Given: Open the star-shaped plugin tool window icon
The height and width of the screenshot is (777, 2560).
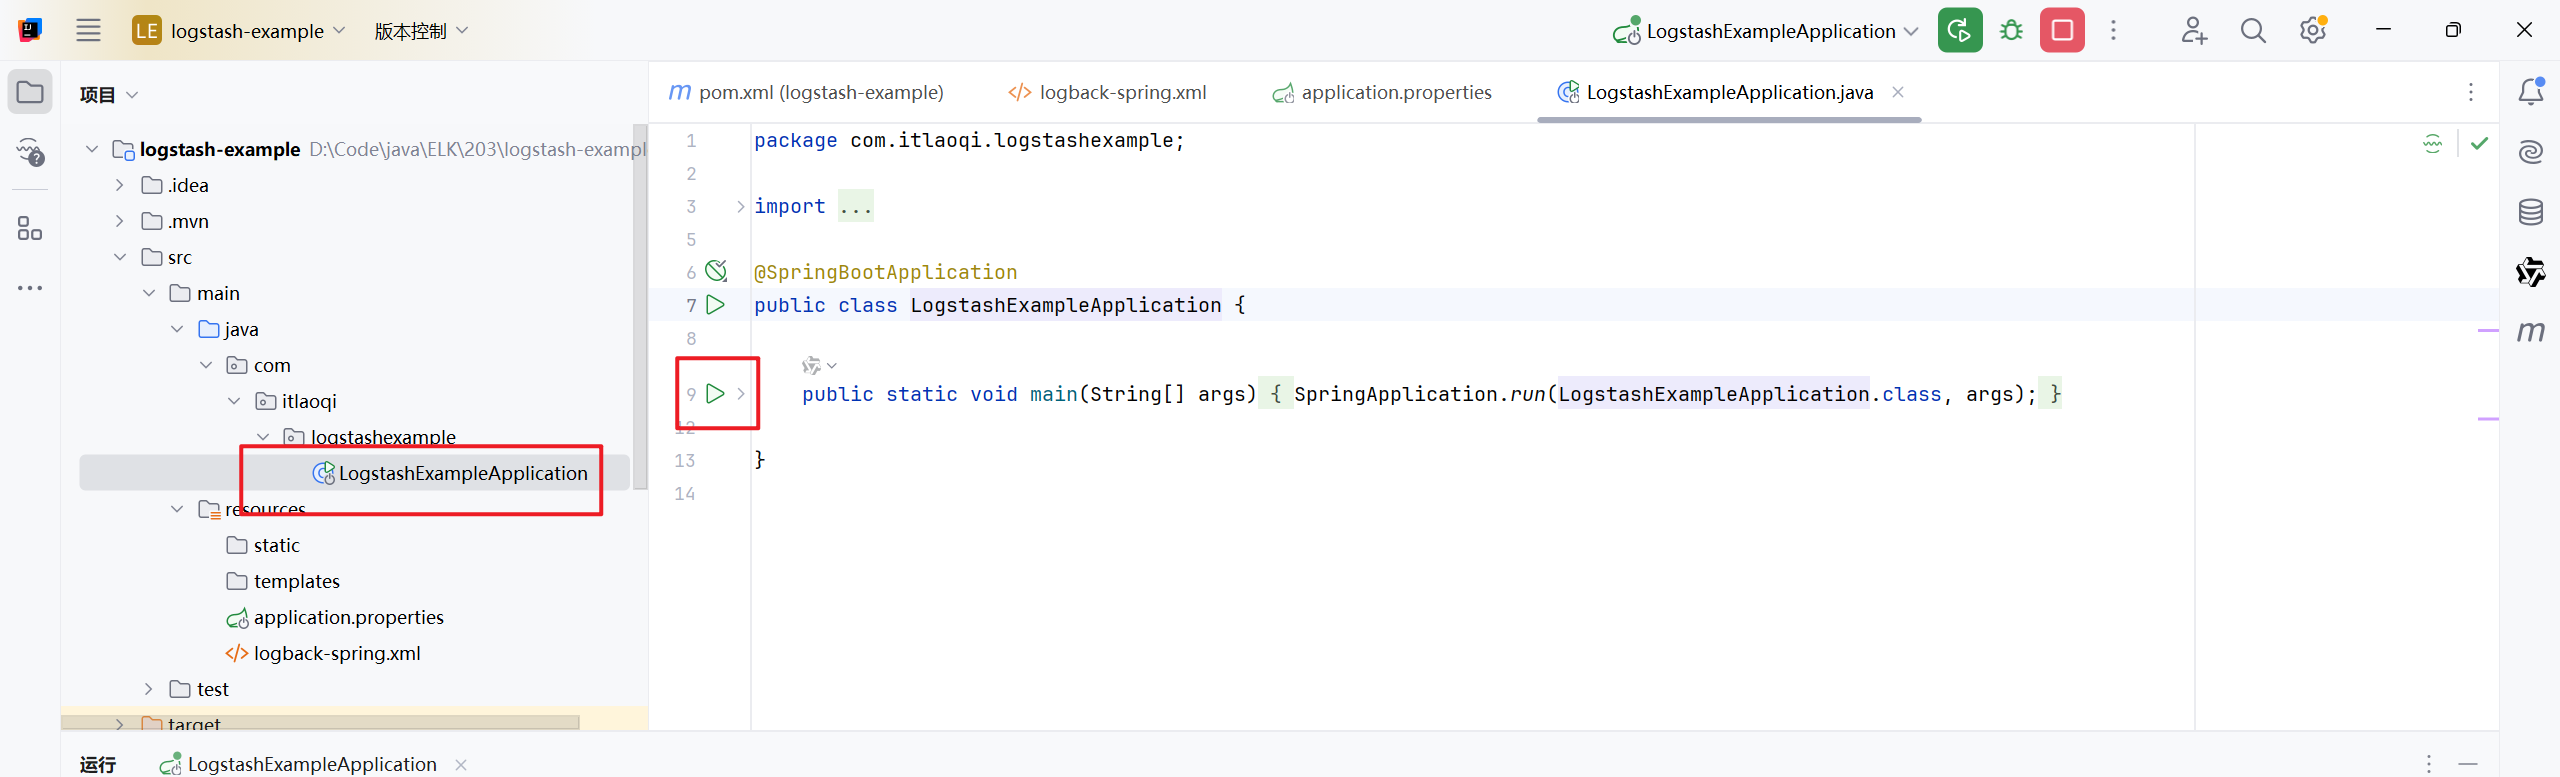Looking at the screenshot, I should click(2531, 271).
